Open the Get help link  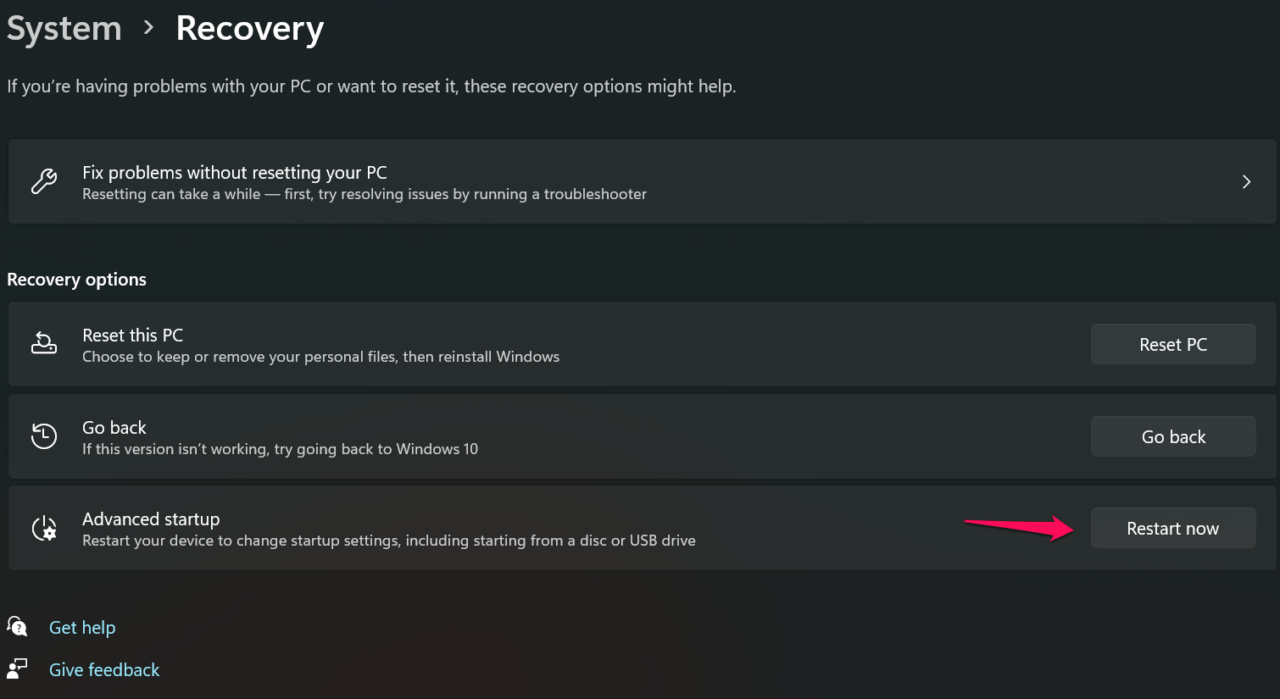[x=82, y=627]
